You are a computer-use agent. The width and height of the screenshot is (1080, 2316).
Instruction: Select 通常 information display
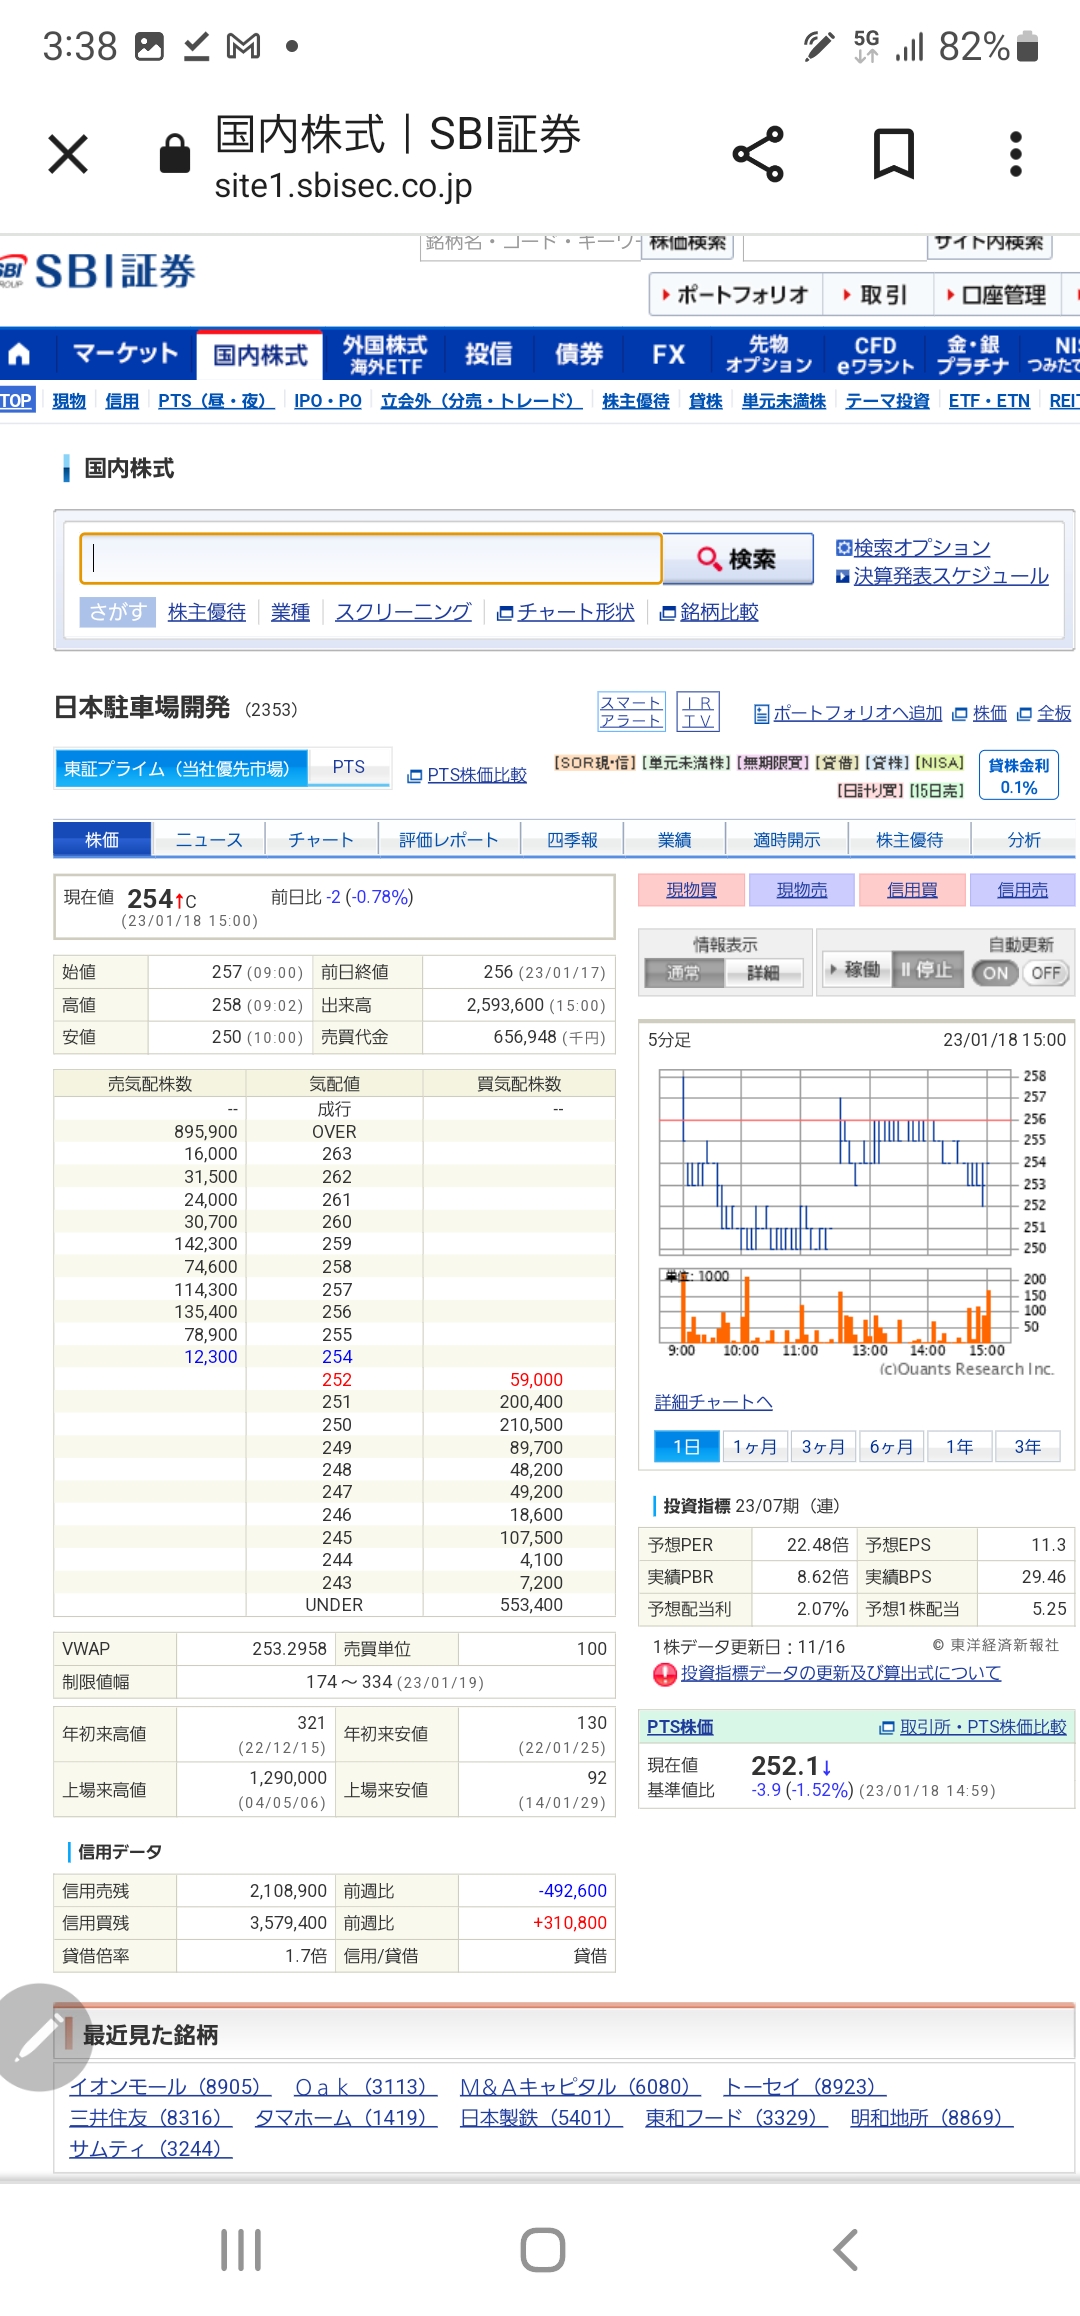coord(684,973)
